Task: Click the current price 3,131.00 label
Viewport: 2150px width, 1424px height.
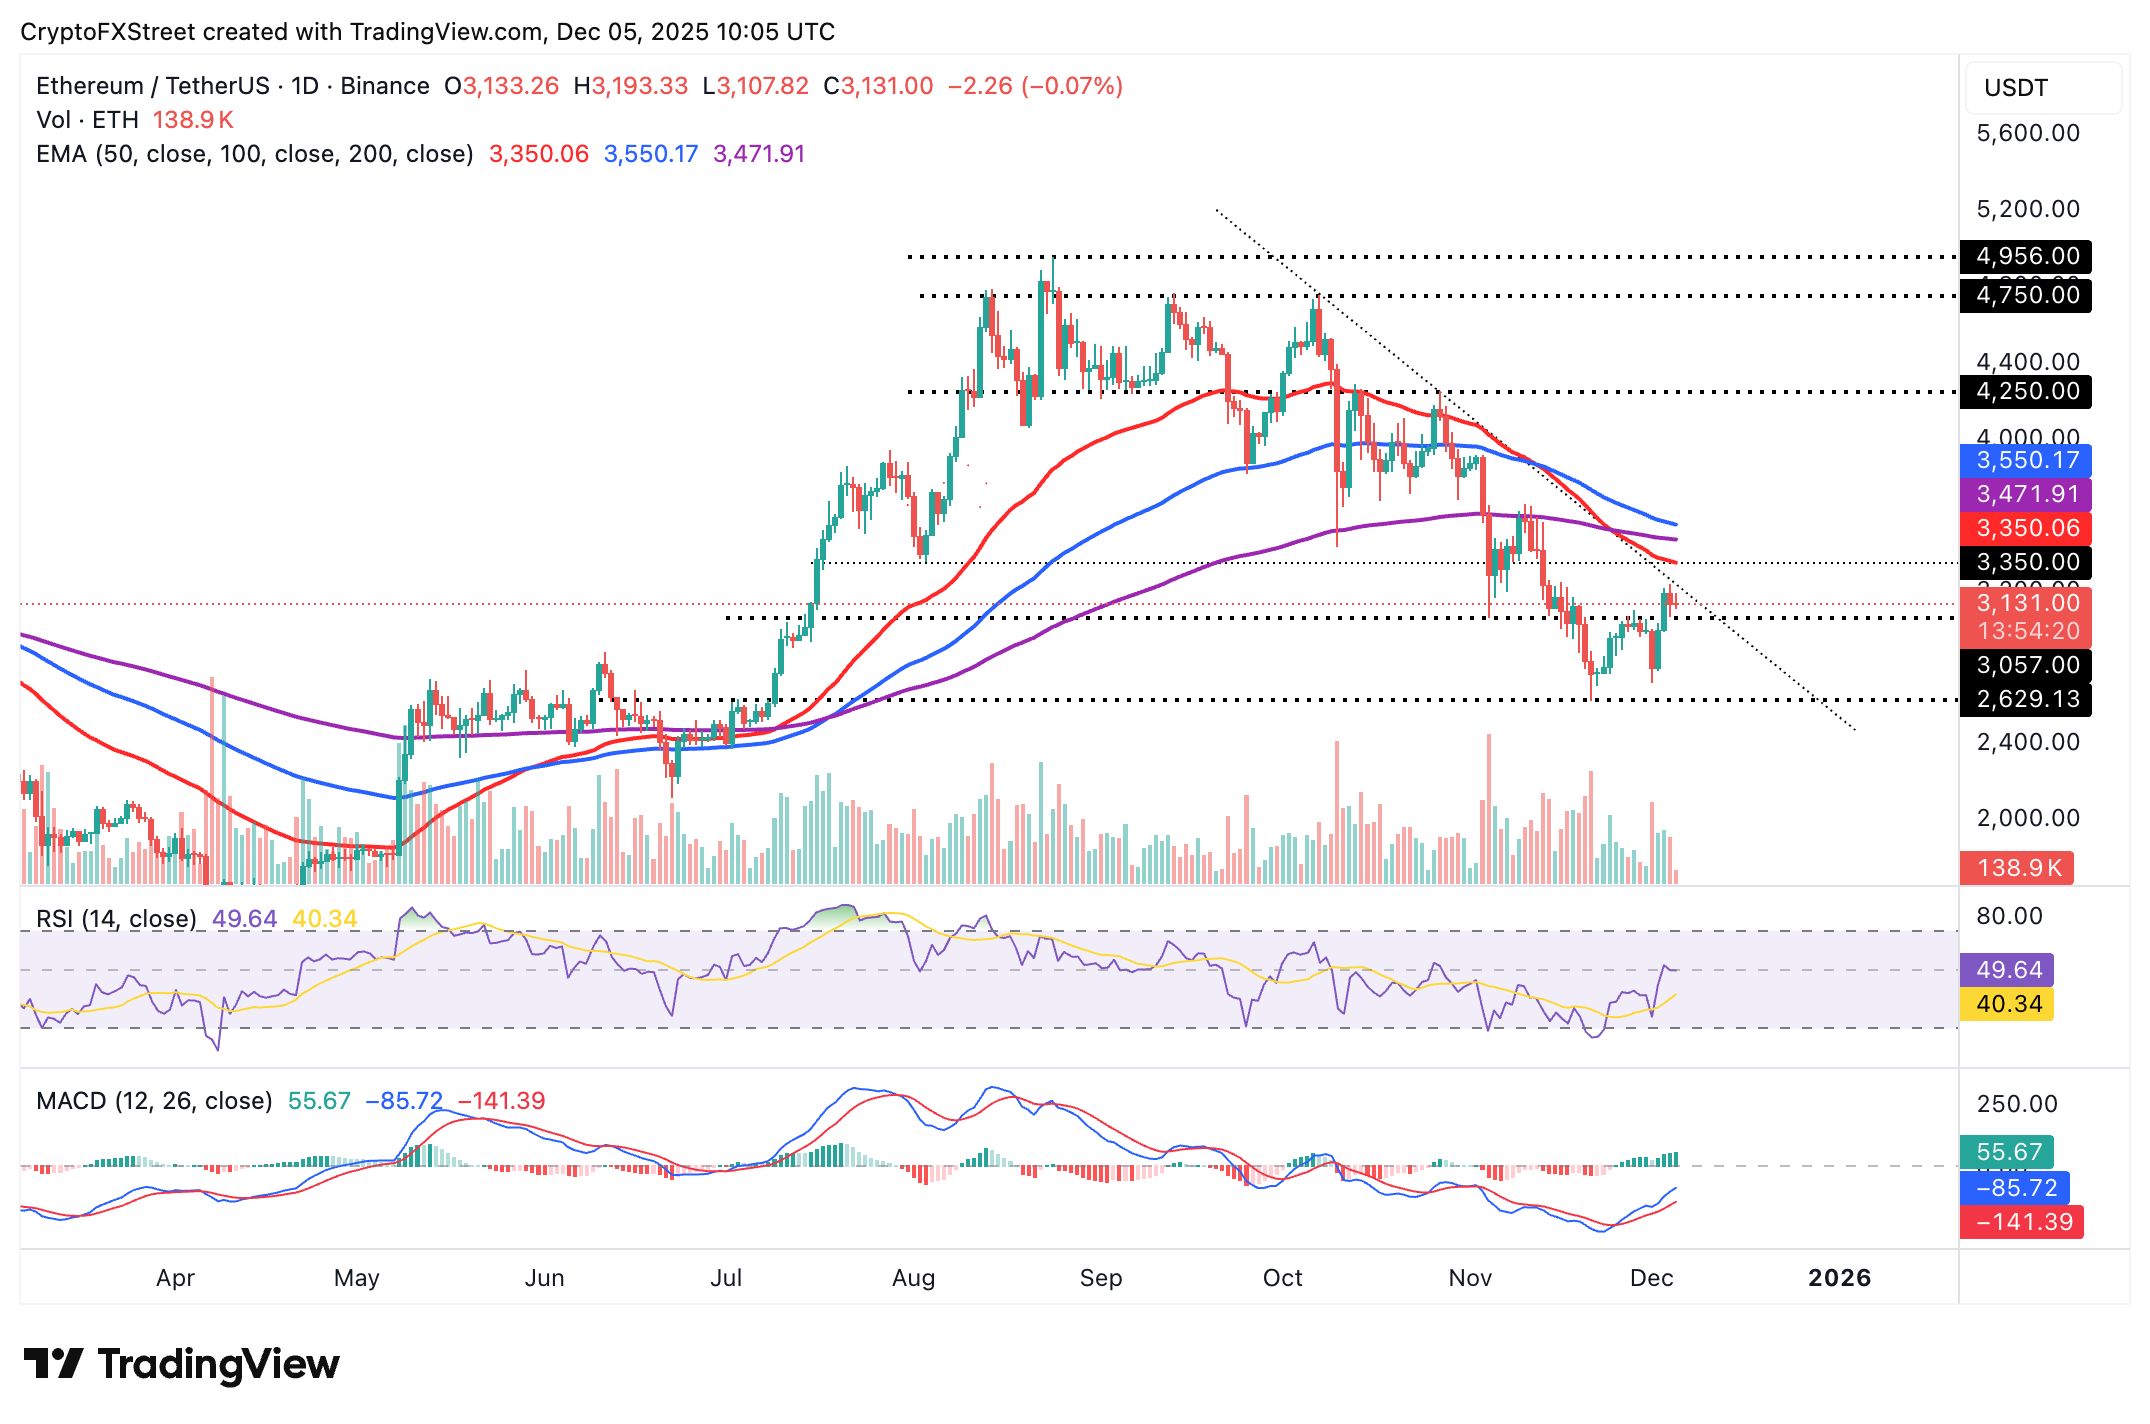Action: (2026, 603)
